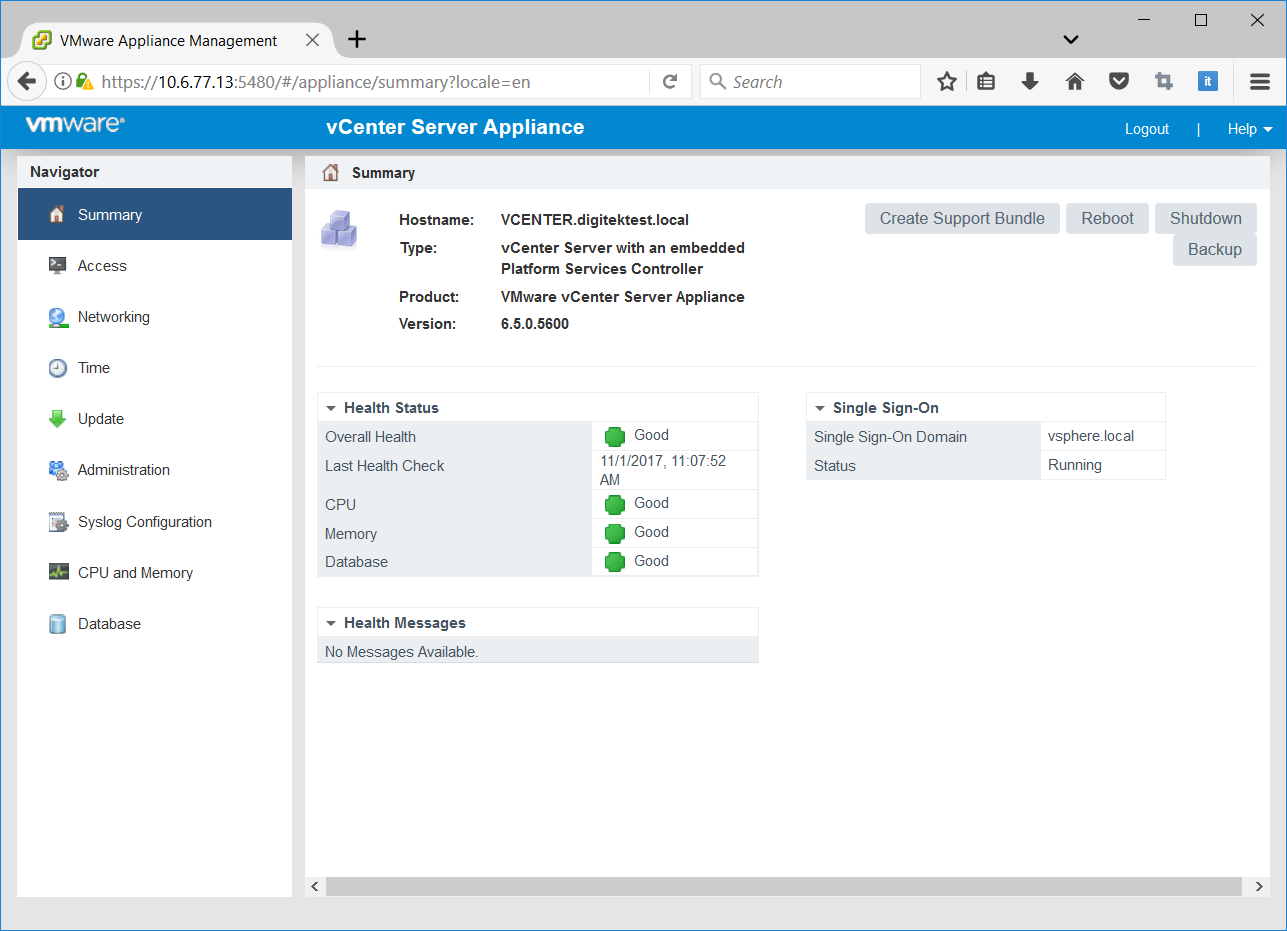Open a new browser tab with plus
This screenshot has height=931, width=1287.
[357, 40]
